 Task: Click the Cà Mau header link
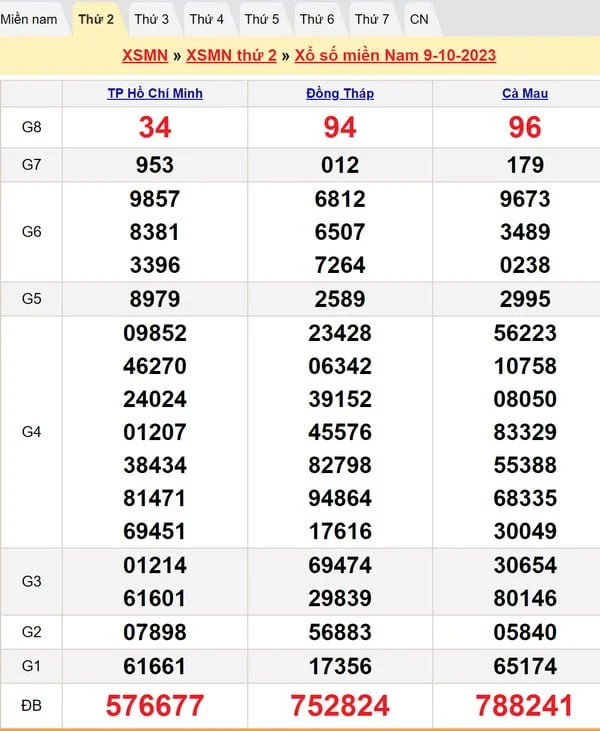pos(524,93)
